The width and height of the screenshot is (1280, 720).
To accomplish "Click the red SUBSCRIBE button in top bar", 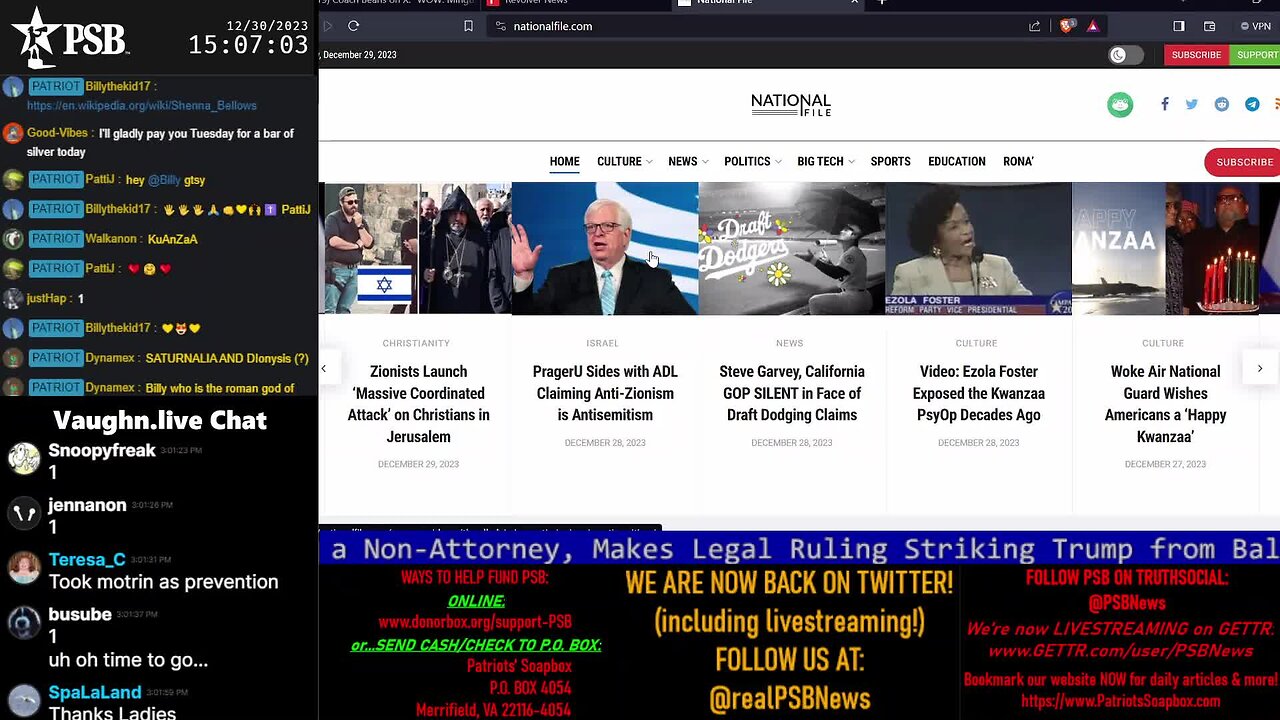I will coord(1196,55).
